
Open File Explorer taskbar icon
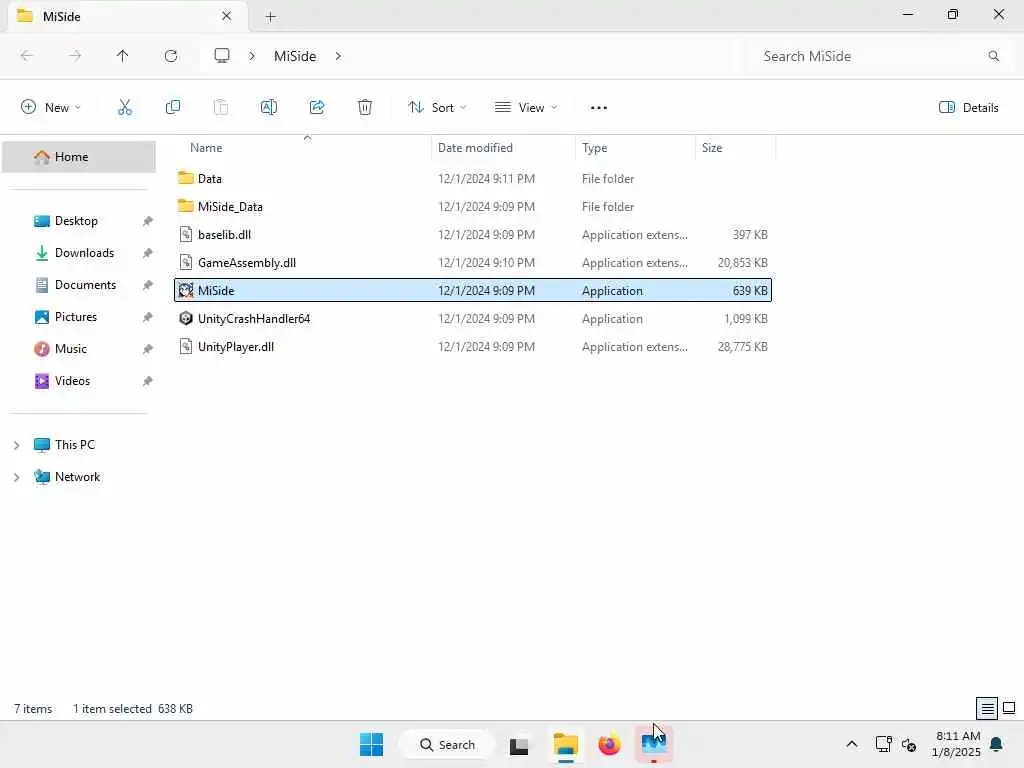pos(566,744)
